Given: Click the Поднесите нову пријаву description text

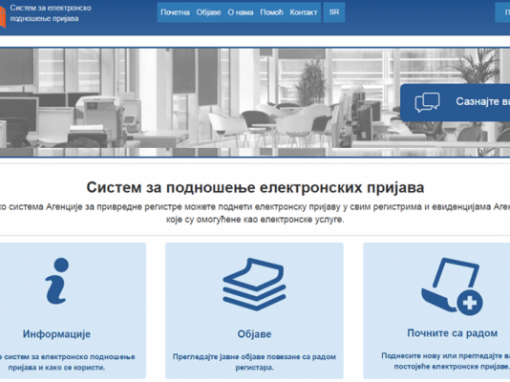Looking at the screenshot, I should (x=447, y=361).
